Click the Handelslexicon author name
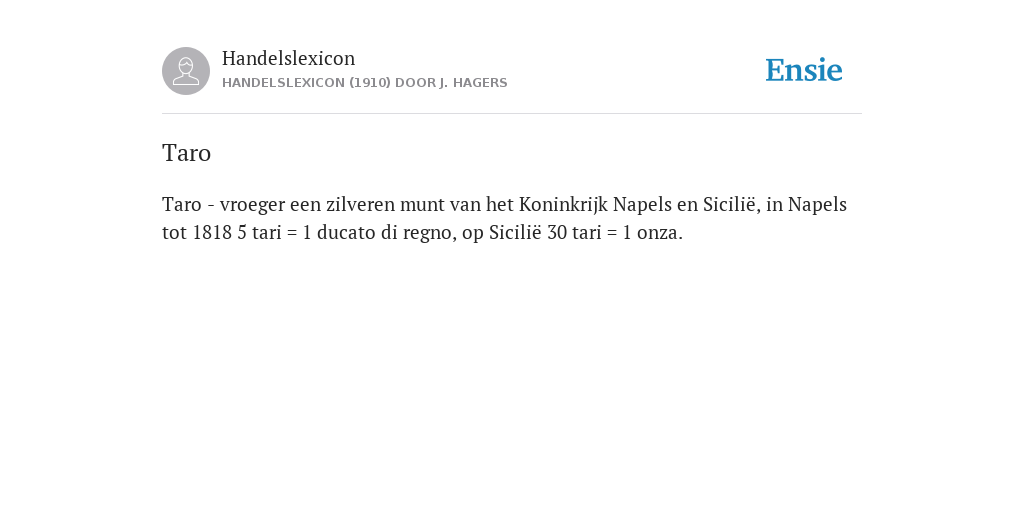This screenshot has width=1024, height=512. [x=289, y=58]
